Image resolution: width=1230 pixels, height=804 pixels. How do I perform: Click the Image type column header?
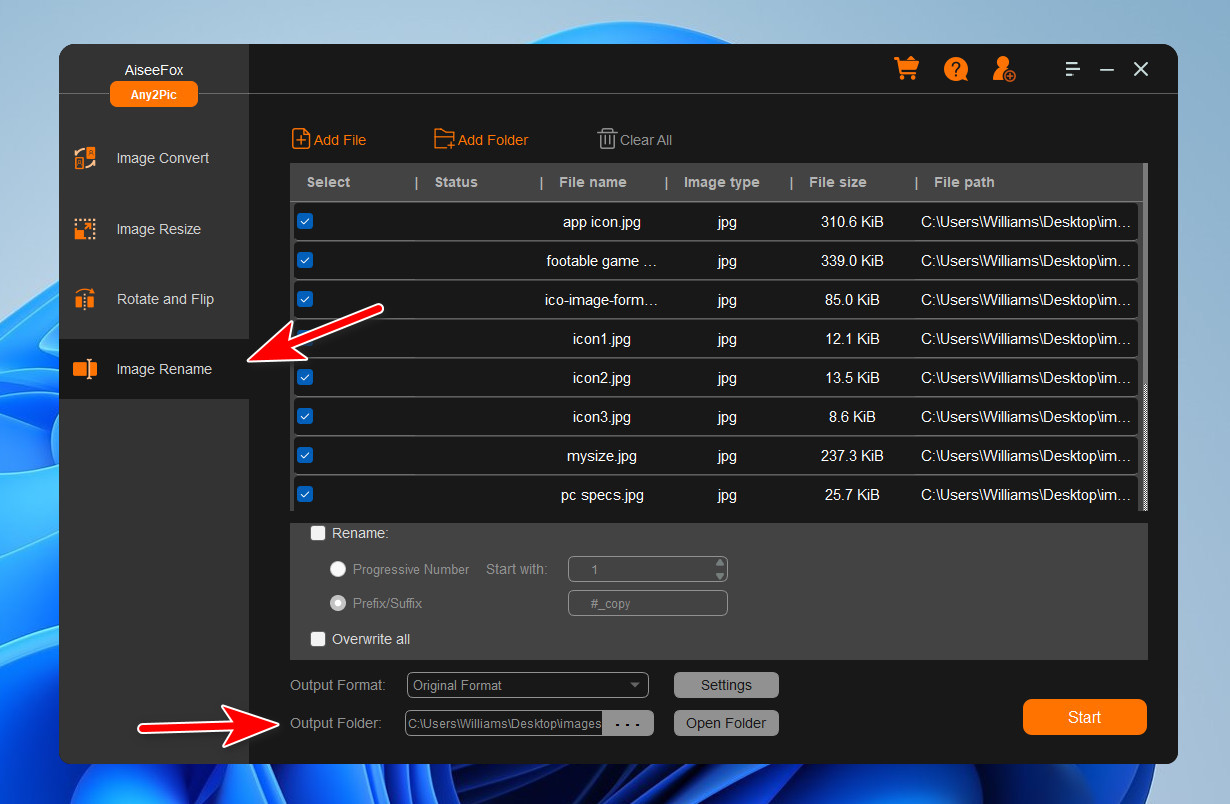pyautogui.click(x=722, y=182)
